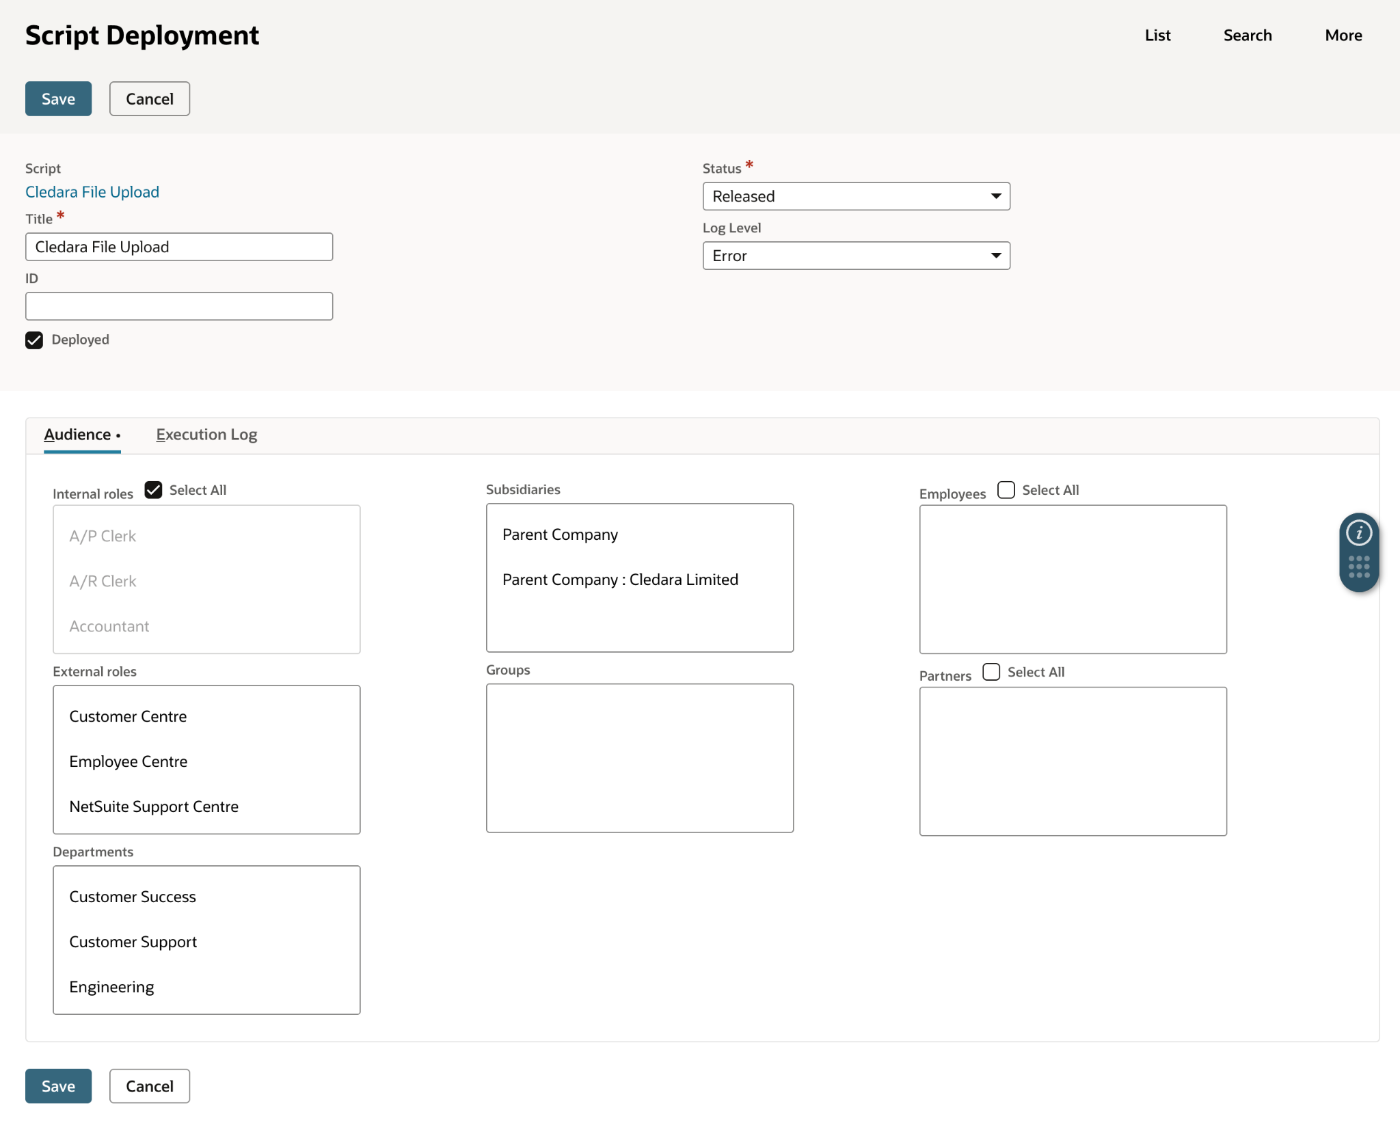This screenshot has width=1400, height=1127.
Task: Open the floating info assistant icon
Action: pyautogui.click(x=1359, y=533)
